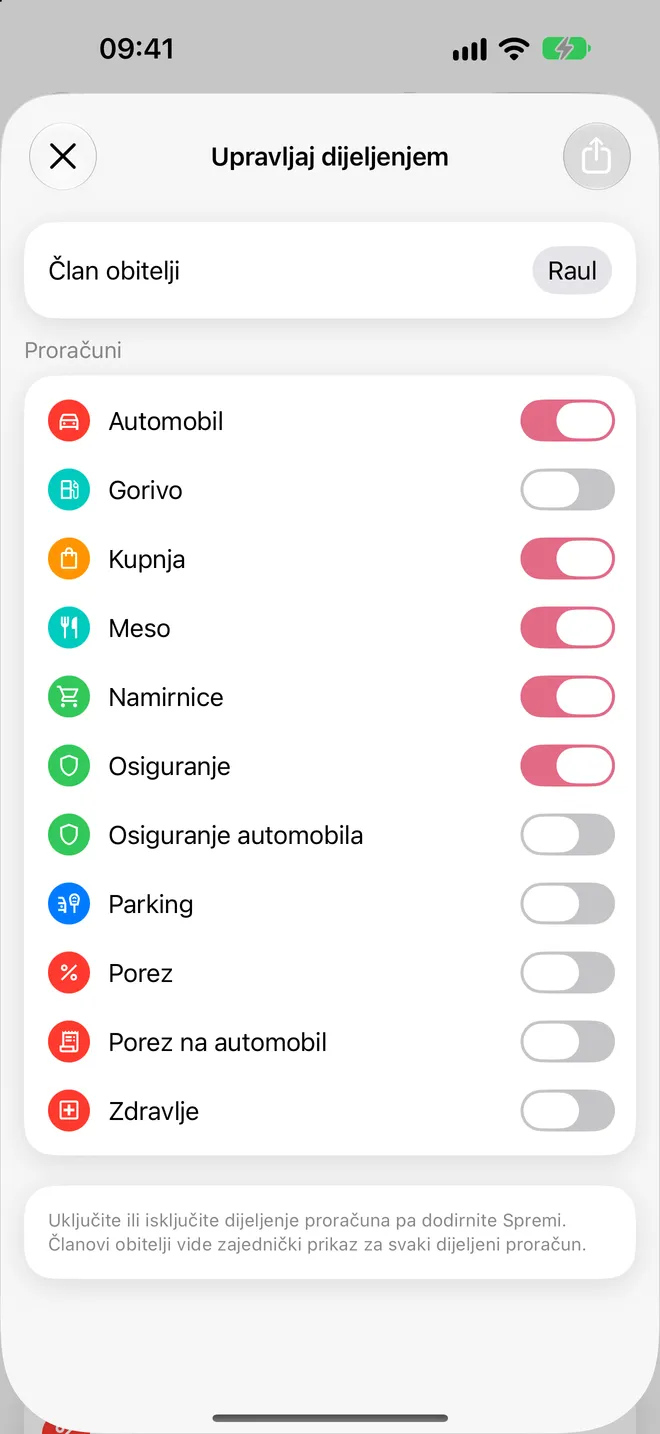
Task: Tap the percent icon for Porez
Action: 69,973
